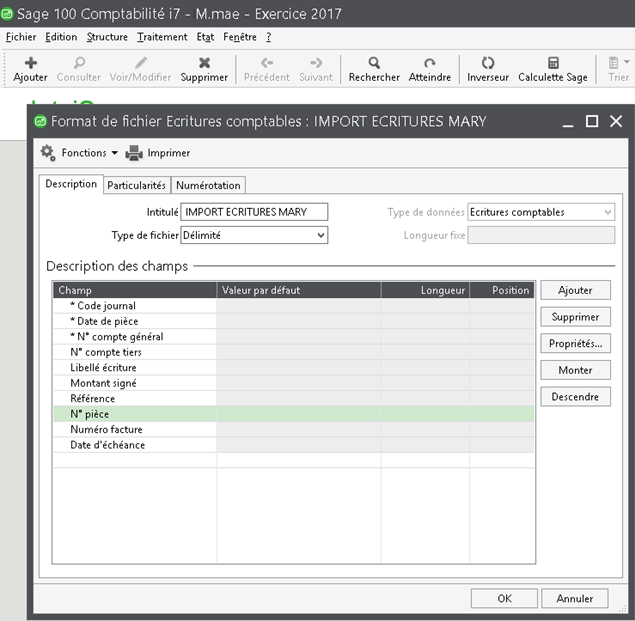Select the Date de pièce row
The width and height of the screenshot is (635, 621).
pos(294,321)
